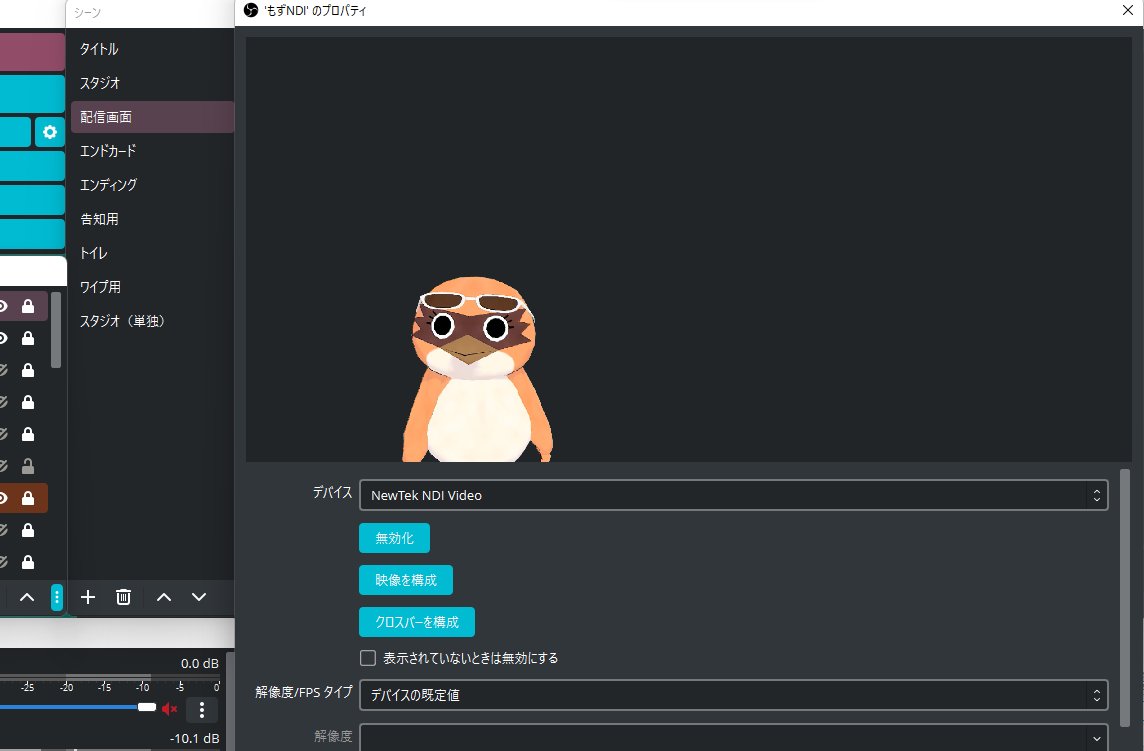This screenshot has height=751, width=1144.
Task: Click the クロスバーを構成 button
Action: click(x=417, y=622)
